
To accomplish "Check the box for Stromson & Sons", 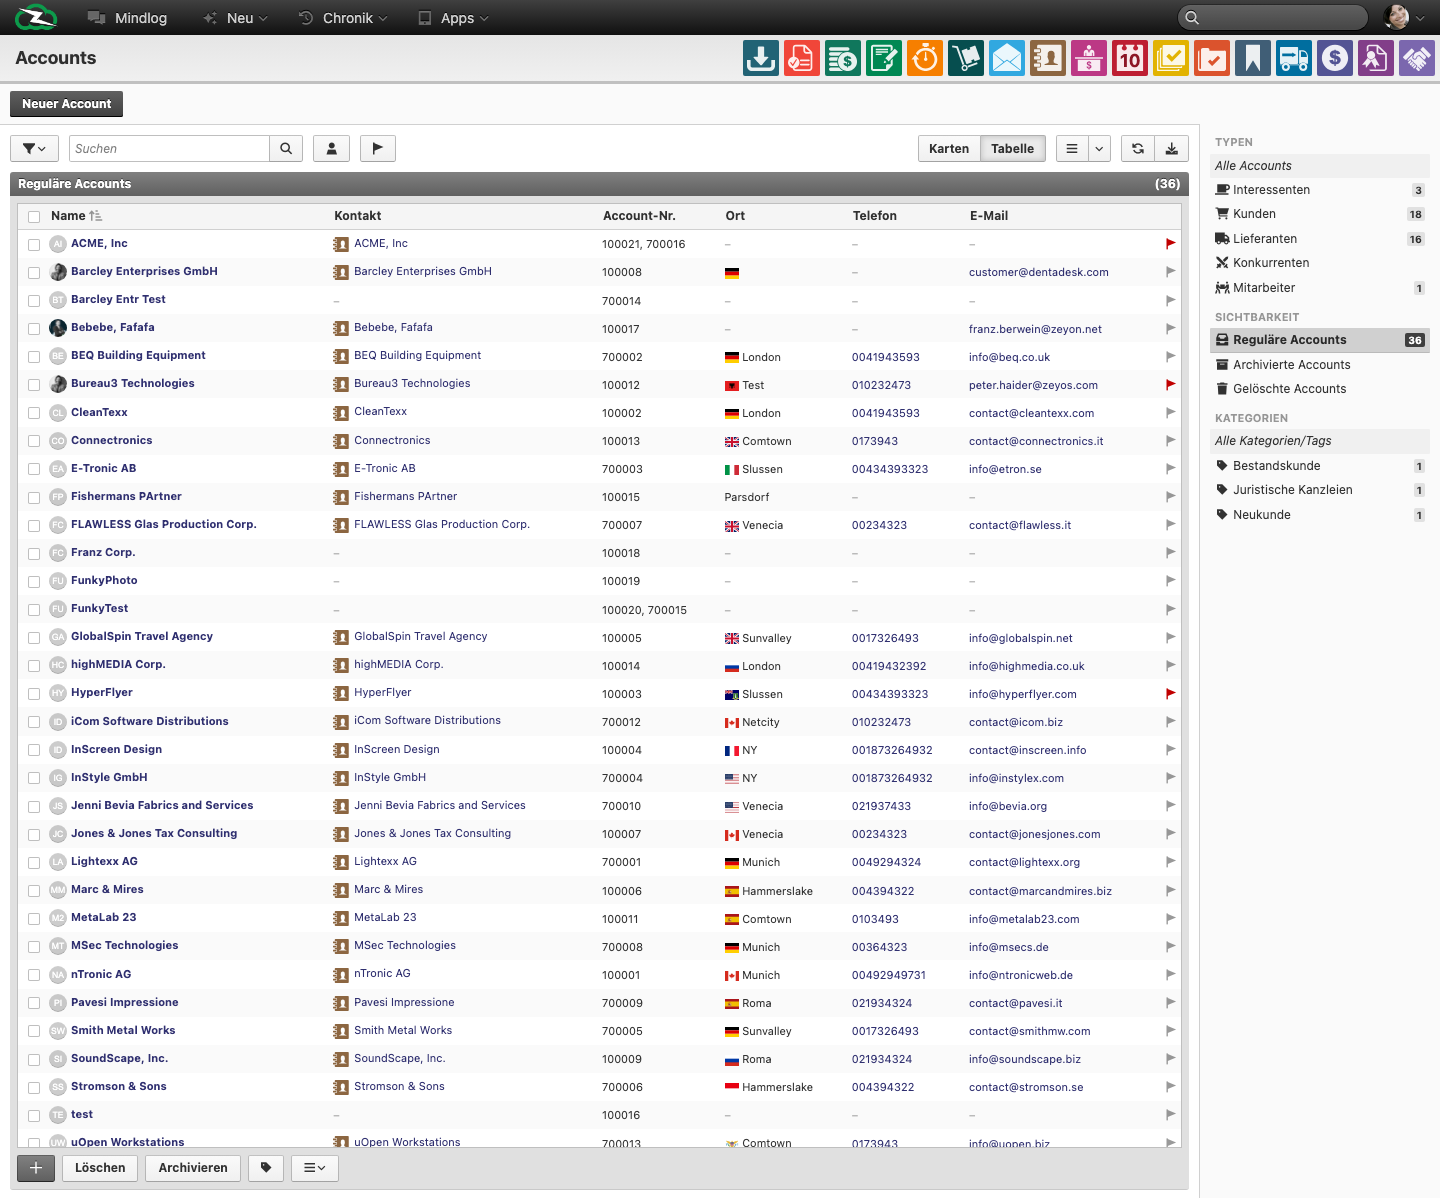I will pos(34,1087).
